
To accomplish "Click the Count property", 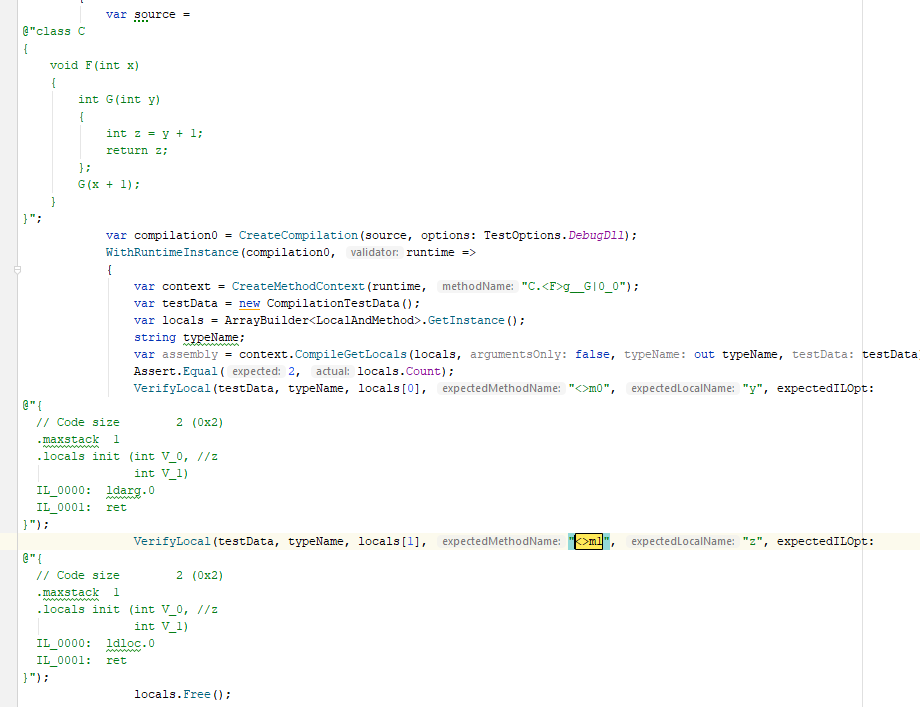I will pyautogui.click(x=424, y=371).
